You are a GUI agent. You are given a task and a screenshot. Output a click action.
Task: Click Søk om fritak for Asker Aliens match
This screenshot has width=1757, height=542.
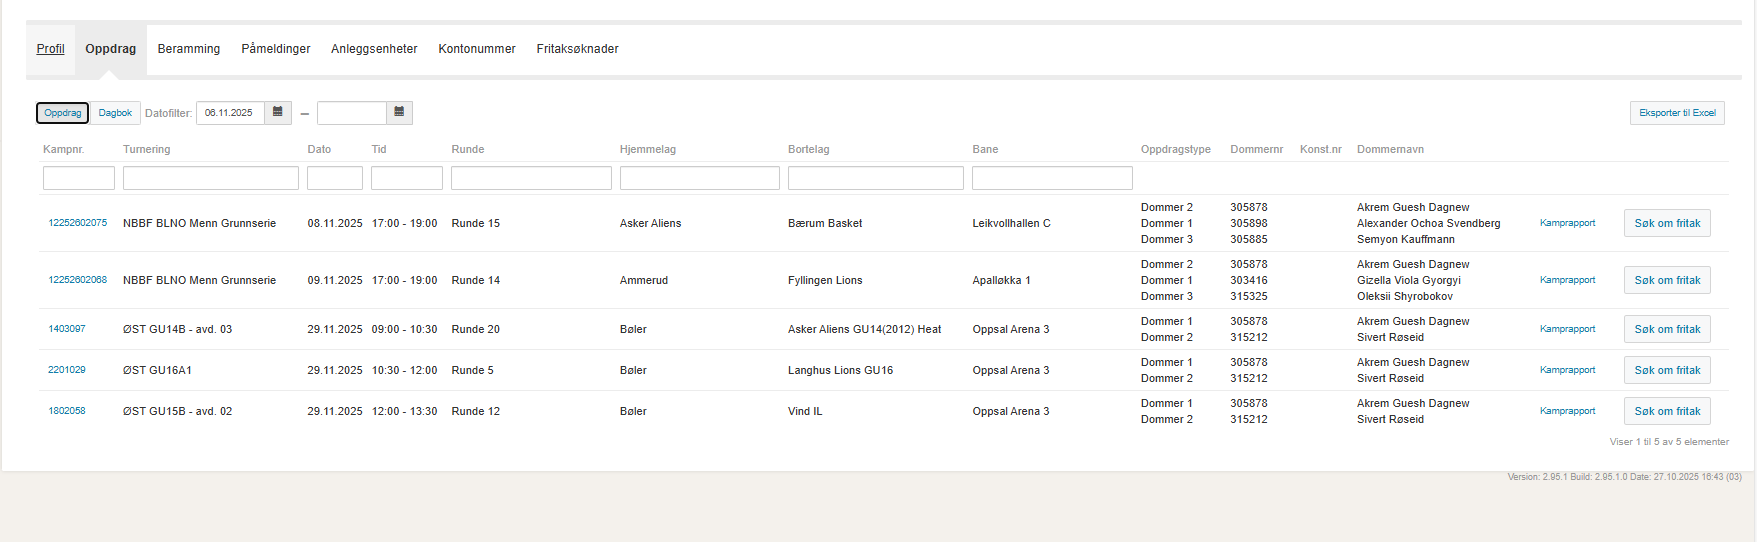coord(1666,223)
